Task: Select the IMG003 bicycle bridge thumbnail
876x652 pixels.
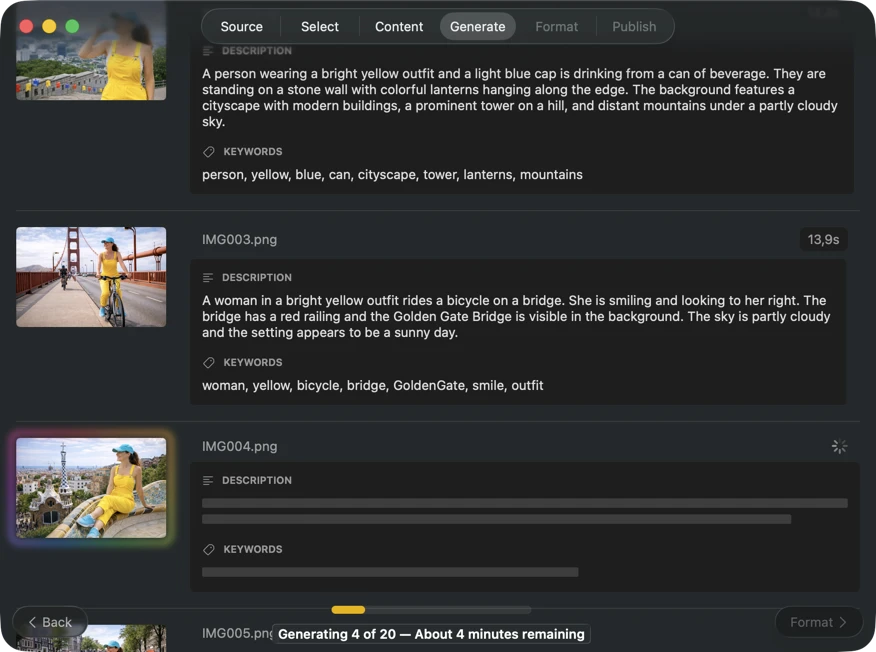Action: pos(91,277)
